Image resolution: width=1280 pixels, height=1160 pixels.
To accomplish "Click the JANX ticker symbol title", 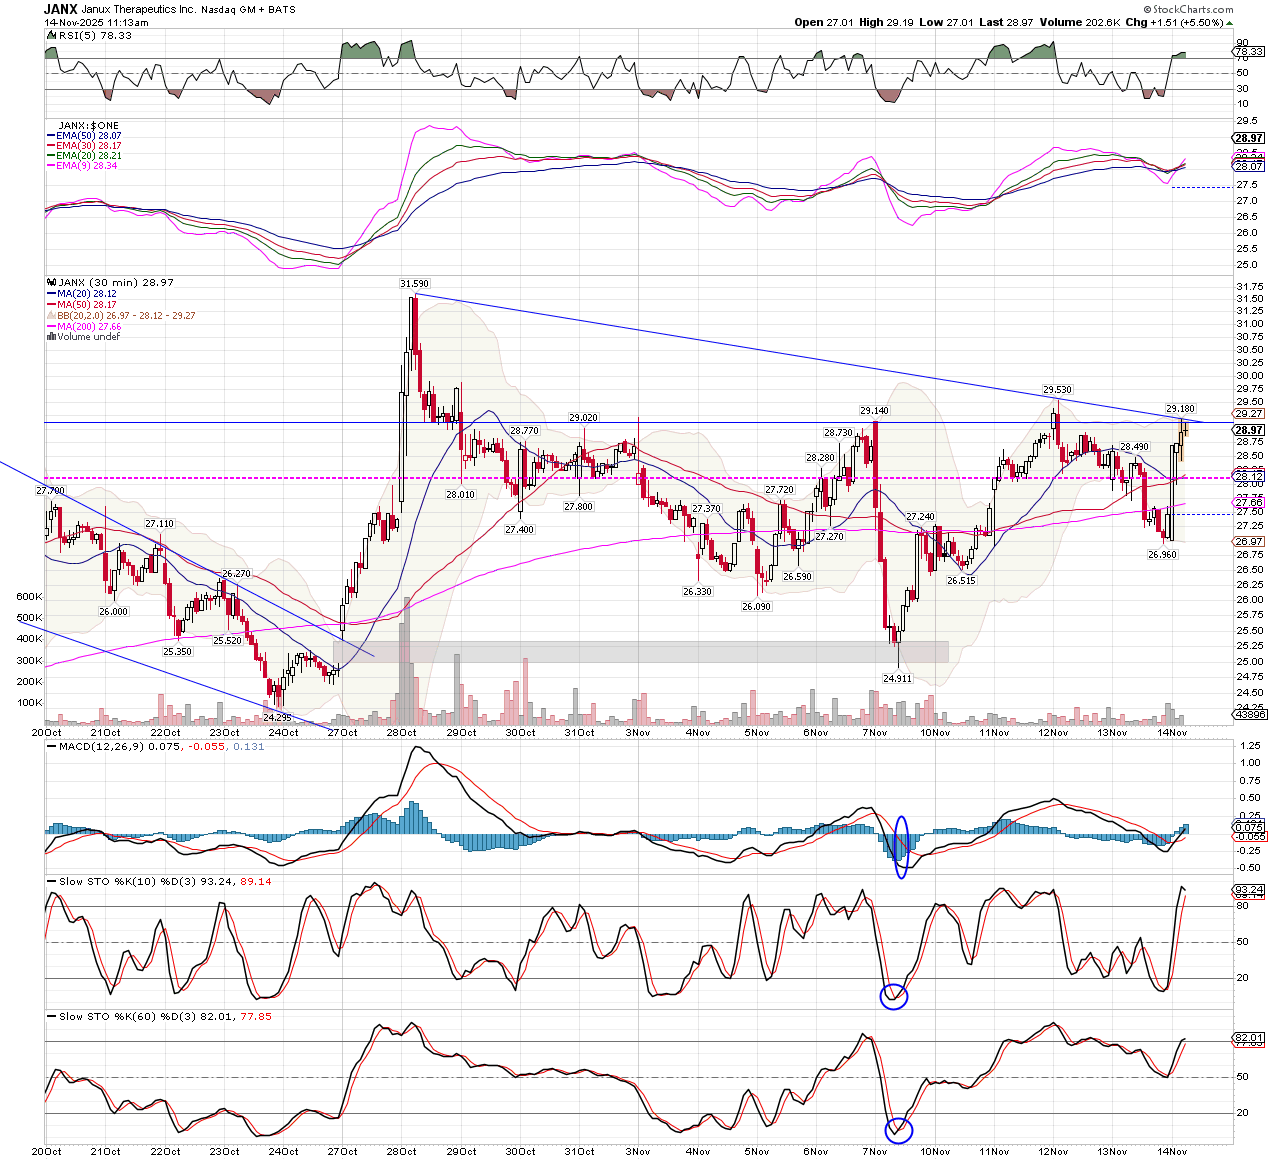I will pos(60,9).
